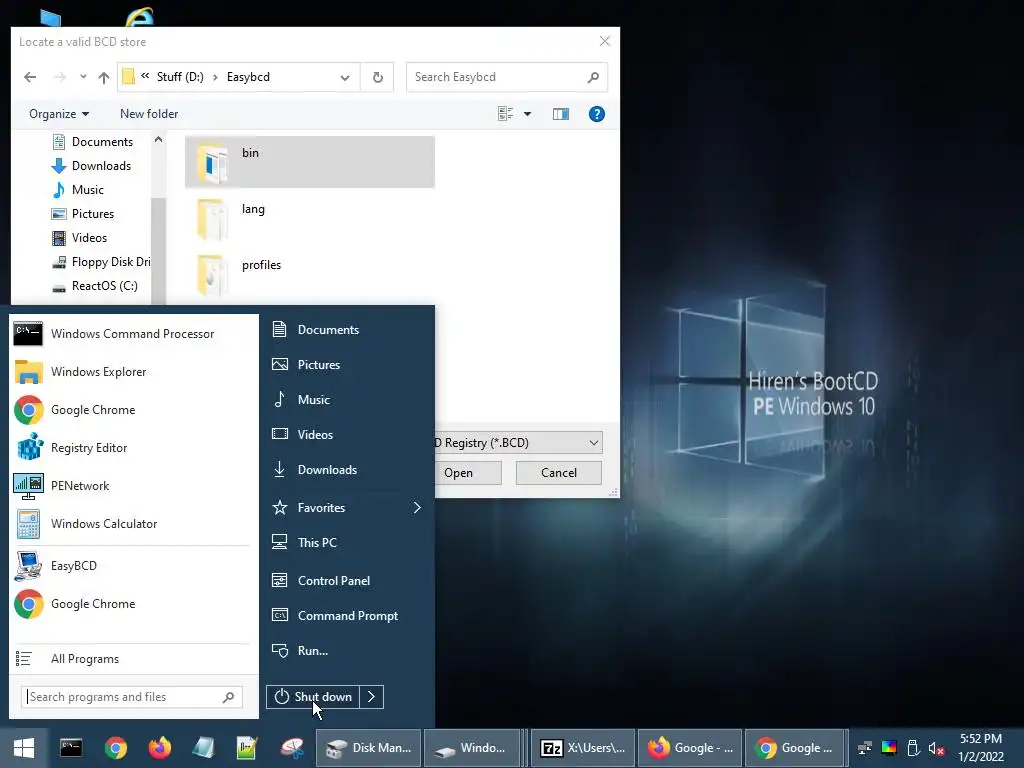
Task: Go back in file dialog
Action: click(x=30, y=77)
